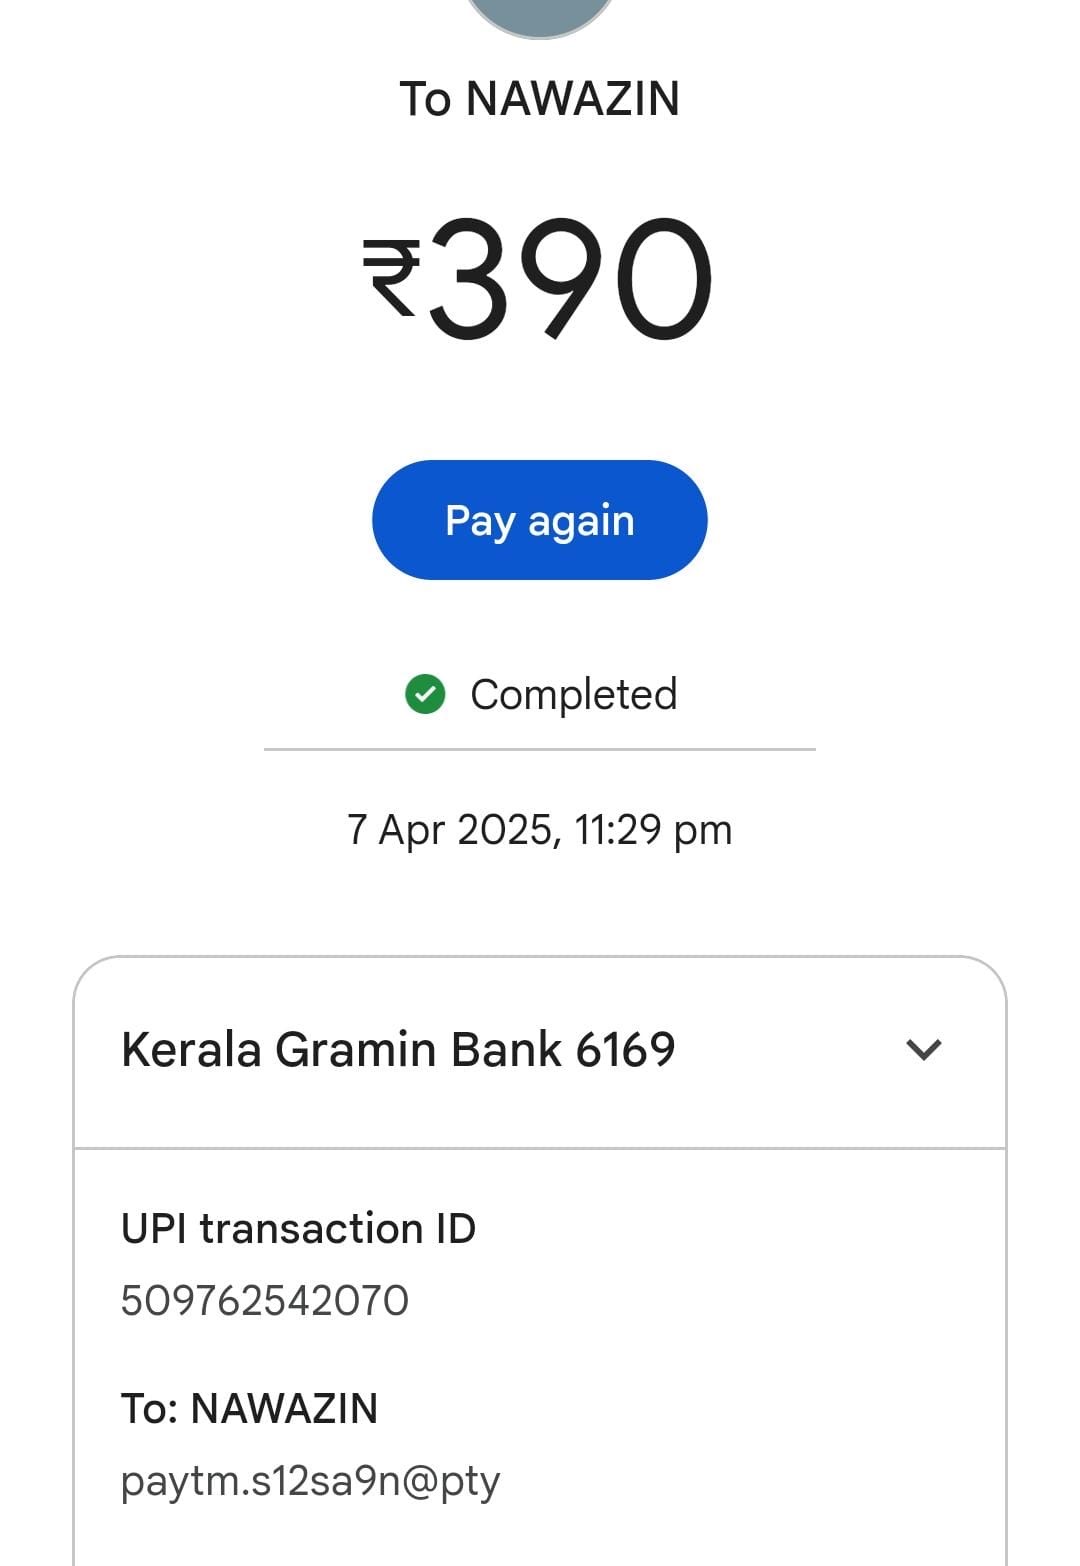Screen dimensions: 1080x1566
Task: Tap the 390 amount digits
Action: [x=571, y=277]
